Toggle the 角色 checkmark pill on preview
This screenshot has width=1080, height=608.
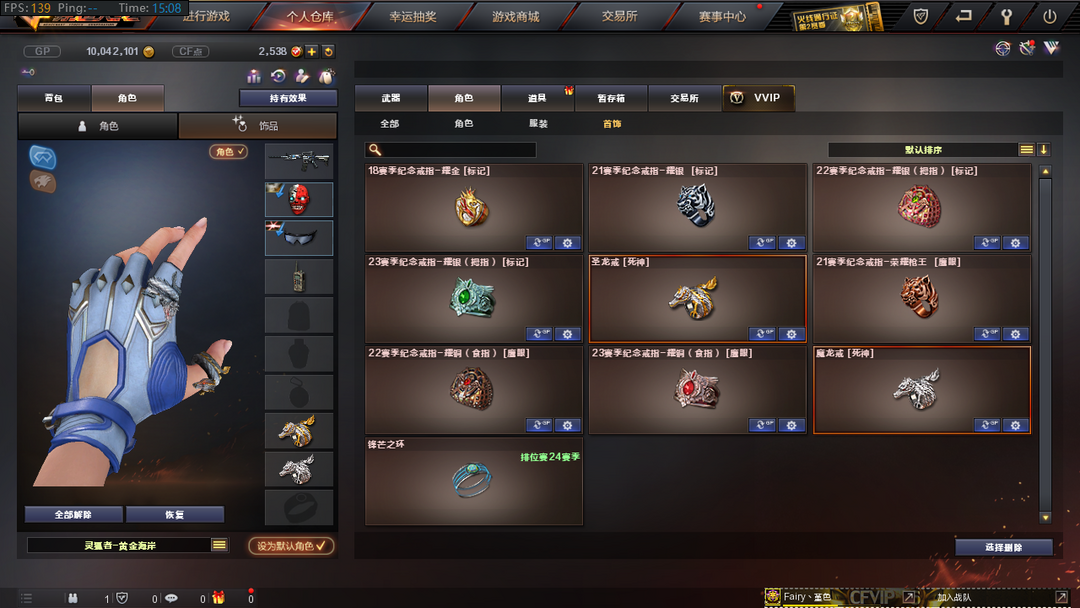point(229,151)
